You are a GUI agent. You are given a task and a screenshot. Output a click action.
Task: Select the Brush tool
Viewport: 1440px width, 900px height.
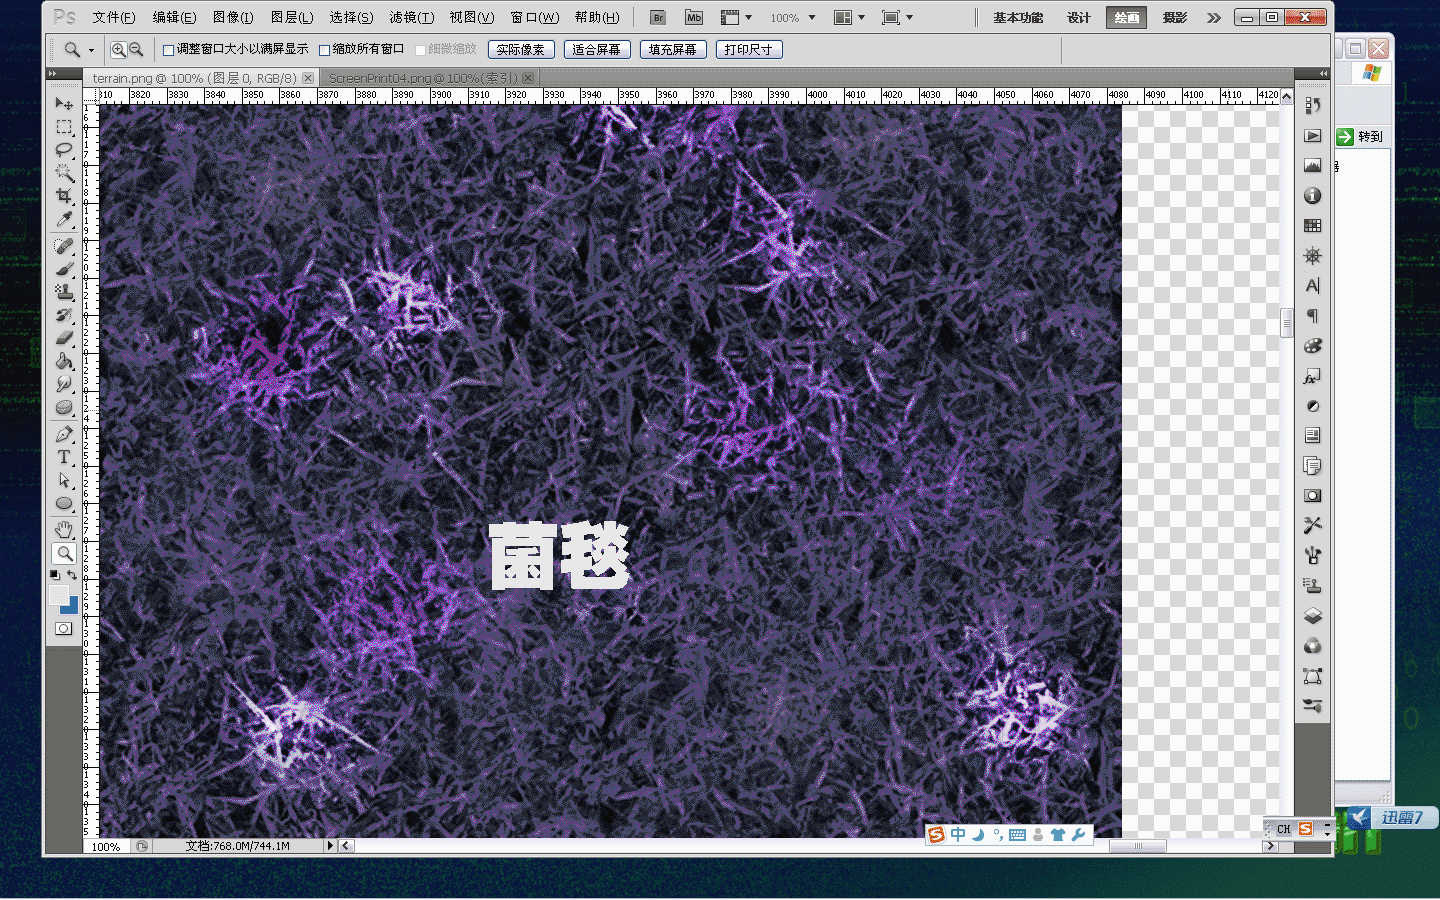(x=64, y=269)
